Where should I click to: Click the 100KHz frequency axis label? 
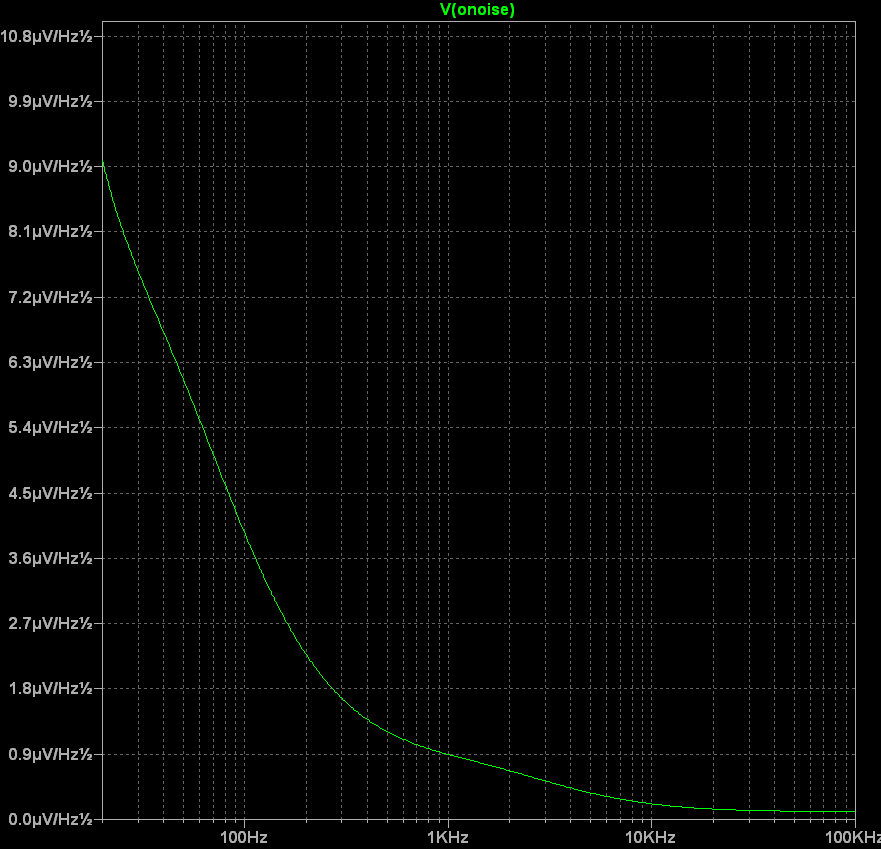852,837
